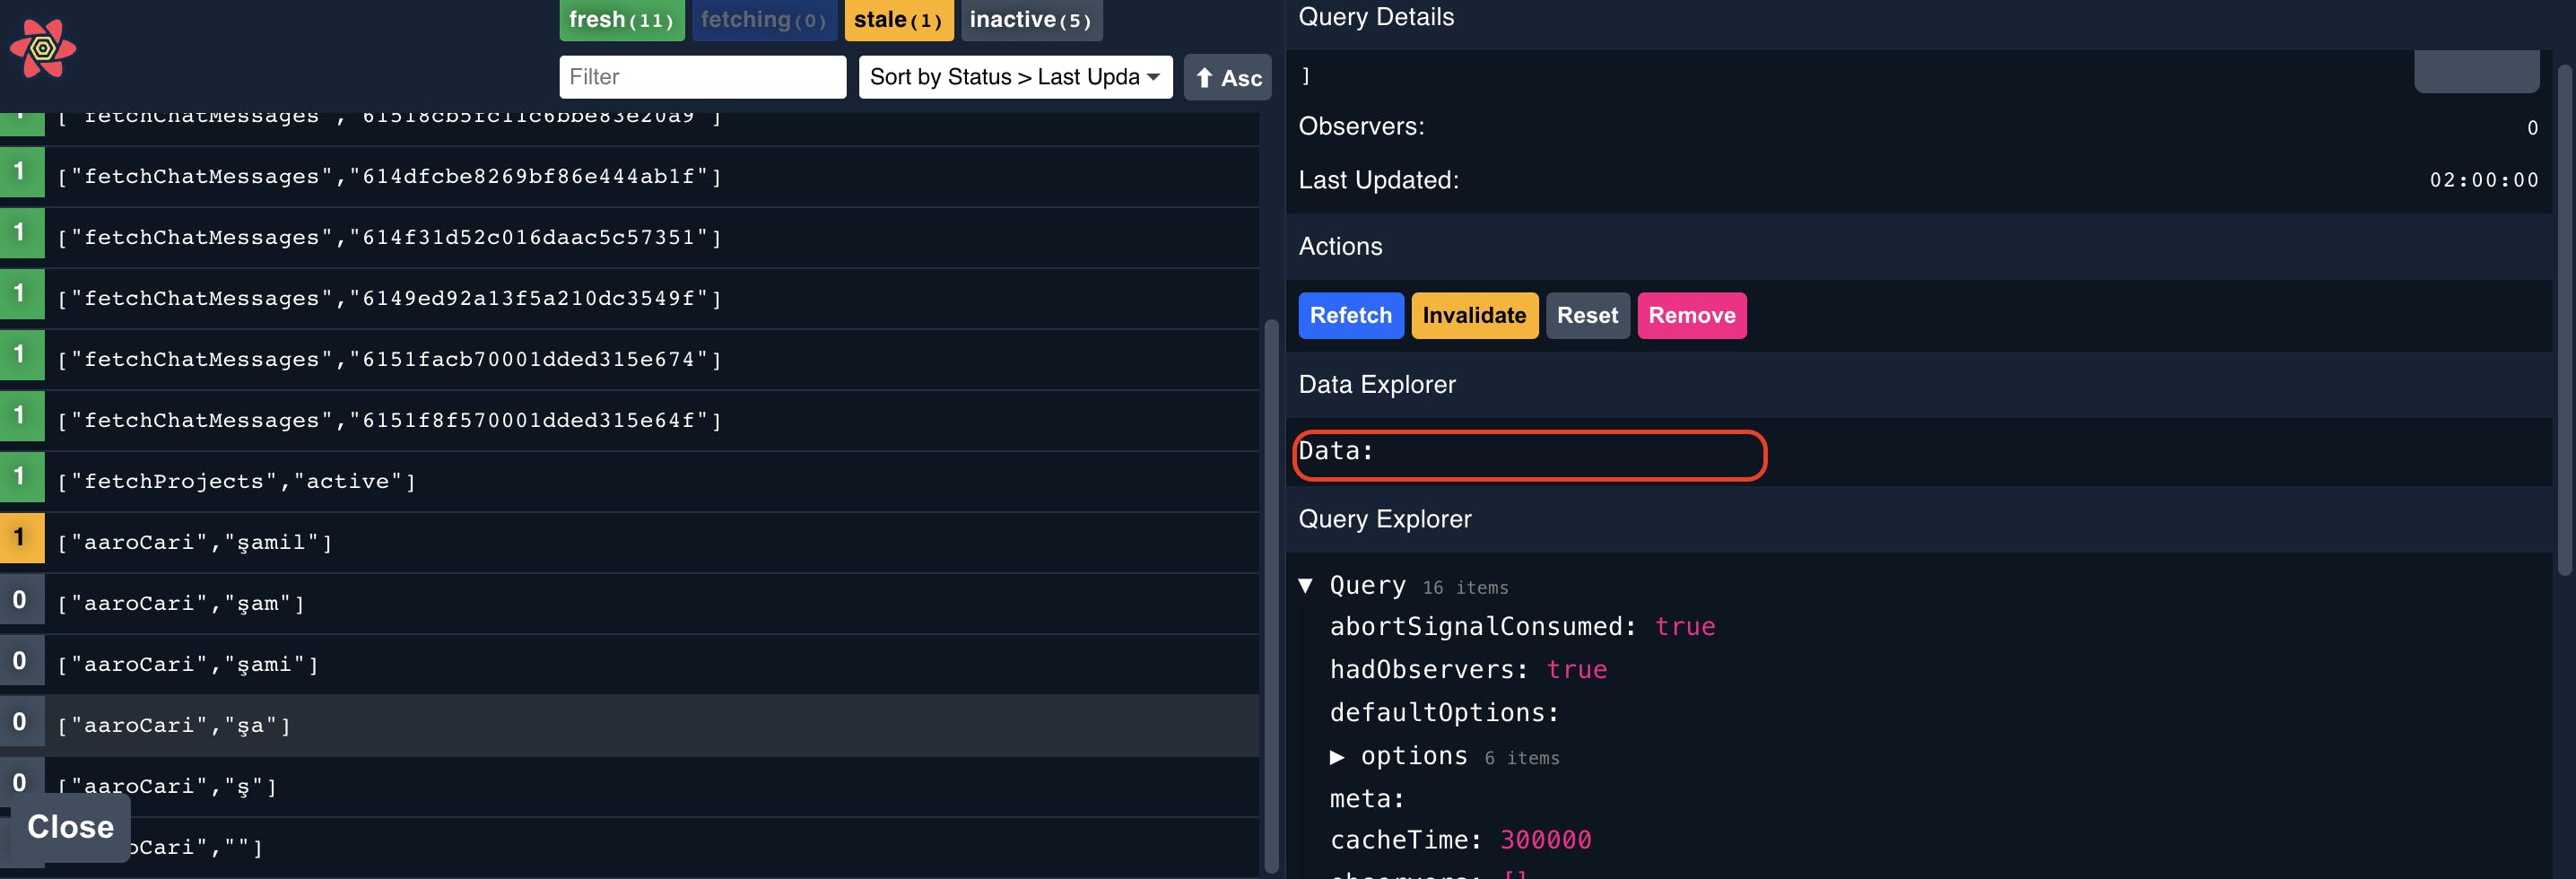The image size is (2576, 879).
Task: Toggle the inactive (5) status filter
Action: (1031, 20)
